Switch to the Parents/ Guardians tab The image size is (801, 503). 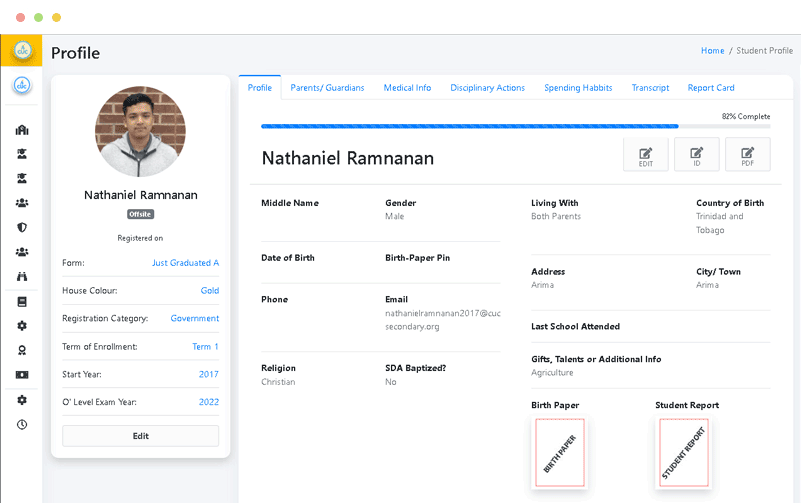[x=327, y=88]
